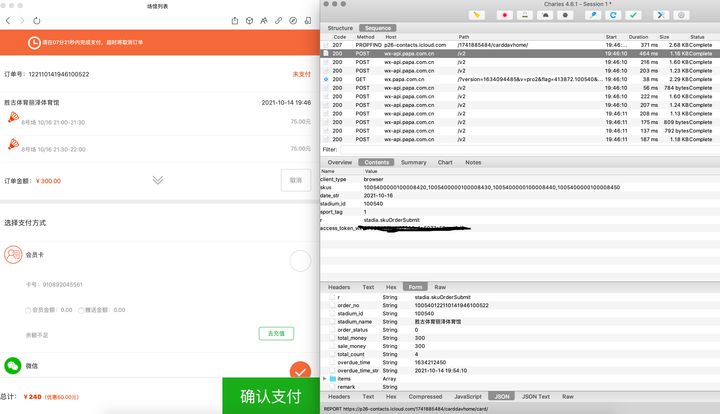Toggle SSL proxying icon in Charles toolbar
This screenshot has height=414, width=720.
pos(525,15)
